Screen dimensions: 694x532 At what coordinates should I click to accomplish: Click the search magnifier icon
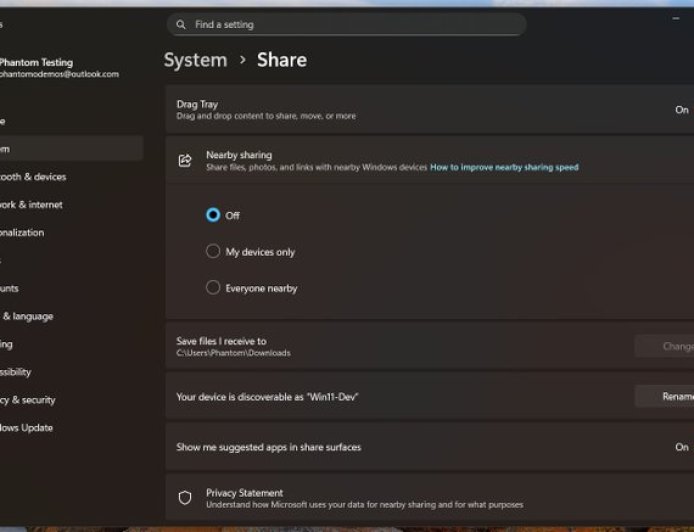181,24
